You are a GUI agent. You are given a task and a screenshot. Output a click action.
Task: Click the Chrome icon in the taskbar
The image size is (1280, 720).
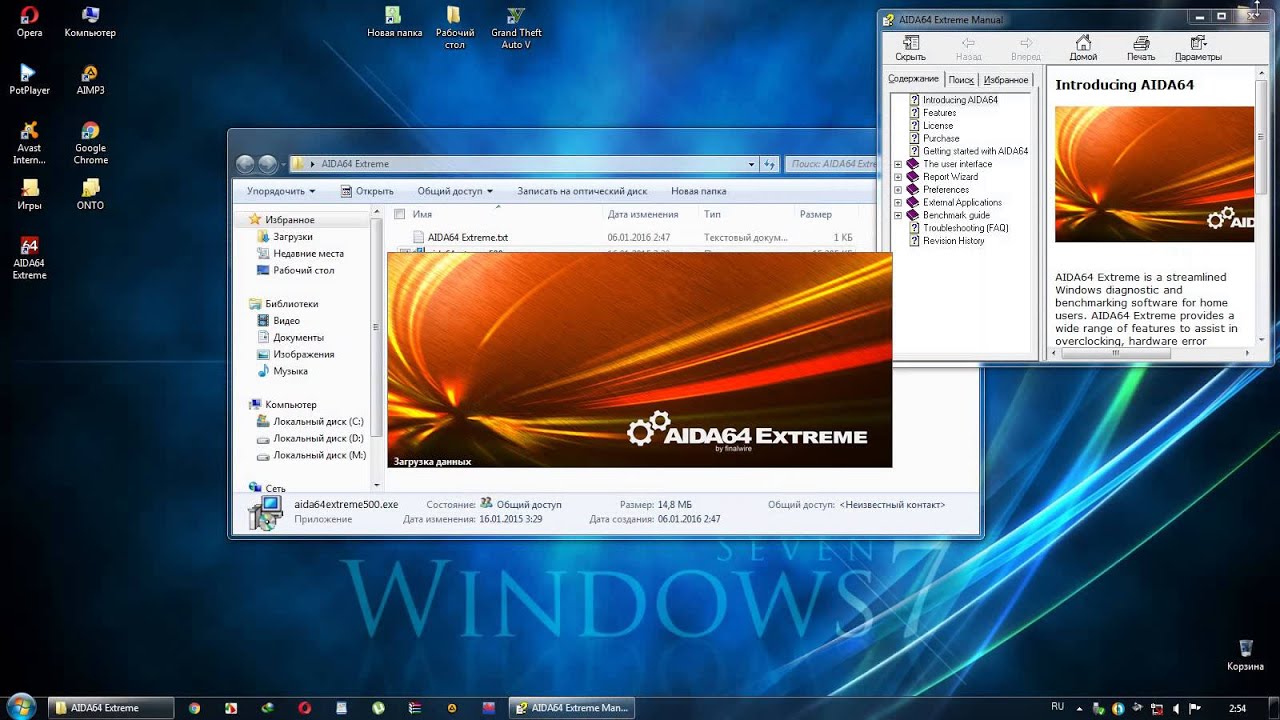(x=194, y=708)
